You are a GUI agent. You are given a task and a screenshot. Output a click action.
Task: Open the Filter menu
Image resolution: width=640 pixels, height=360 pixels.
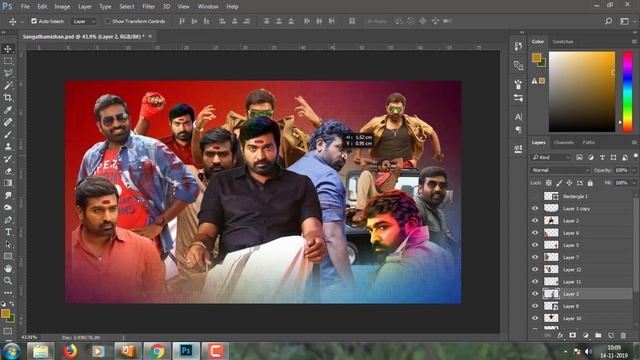(x=149, y=7)
